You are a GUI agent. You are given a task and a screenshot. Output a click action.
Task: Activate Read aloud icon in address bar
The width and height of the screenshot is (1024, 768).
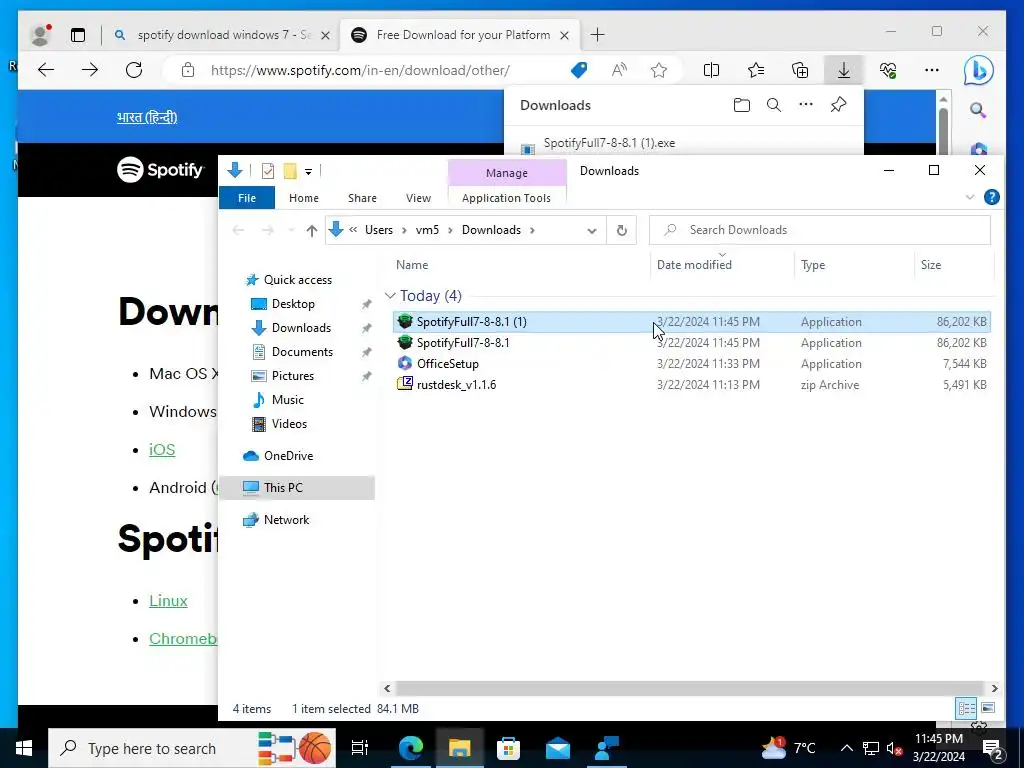[619, 70]
